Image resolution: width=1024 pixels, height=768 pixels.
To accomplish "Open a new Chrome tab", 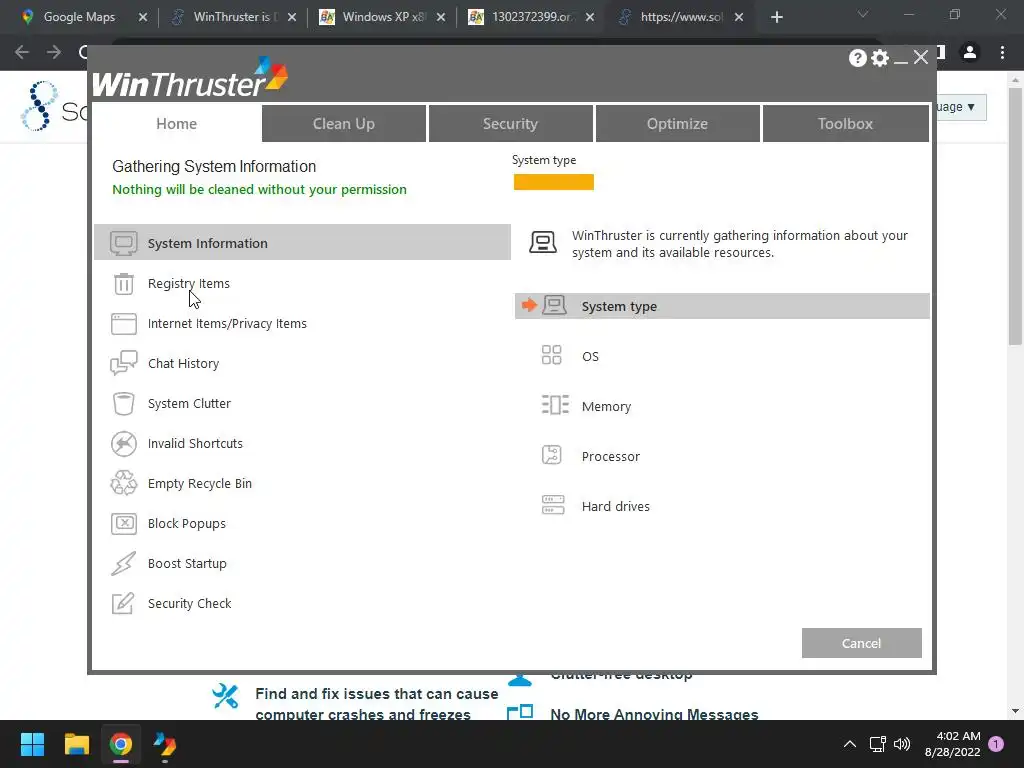I will pyautogui.click(x=776, y=18).
